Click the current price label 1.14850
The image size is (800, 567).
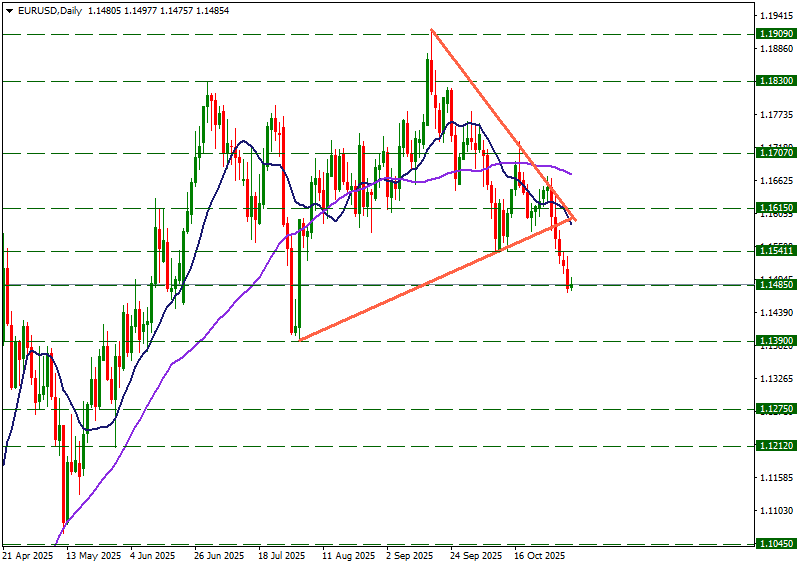point(776,285)
